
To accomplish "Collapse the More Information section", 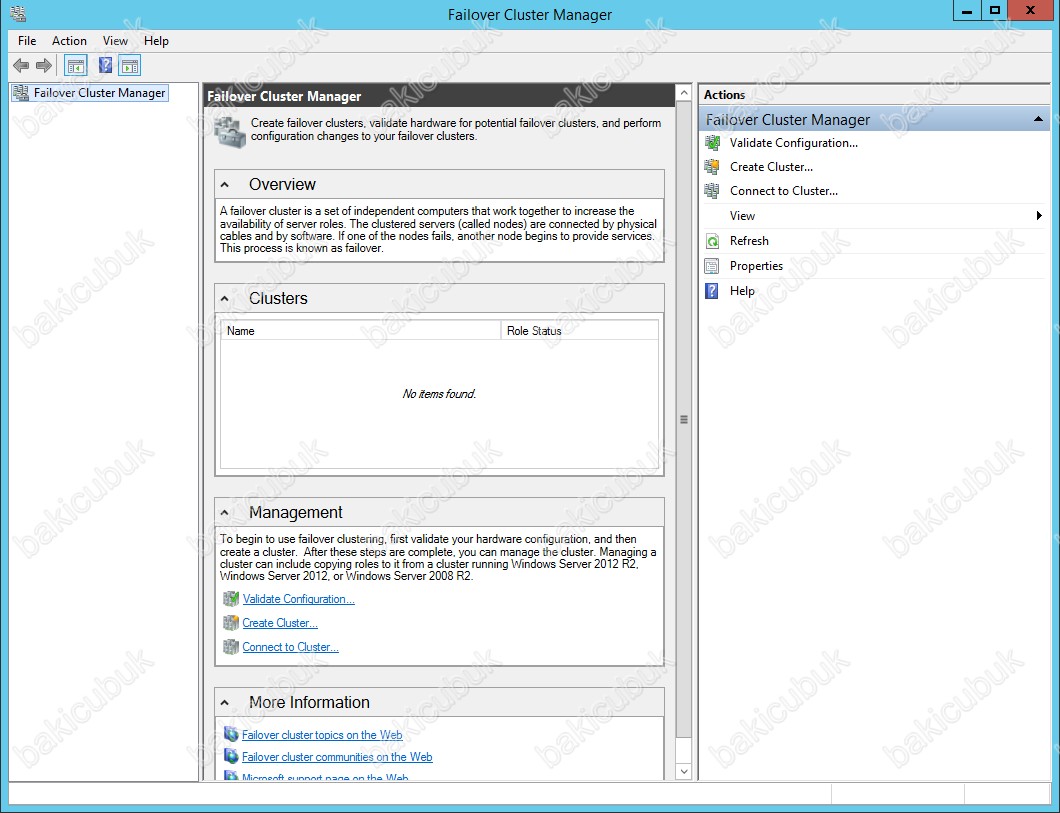I will [x=225, y=703].
